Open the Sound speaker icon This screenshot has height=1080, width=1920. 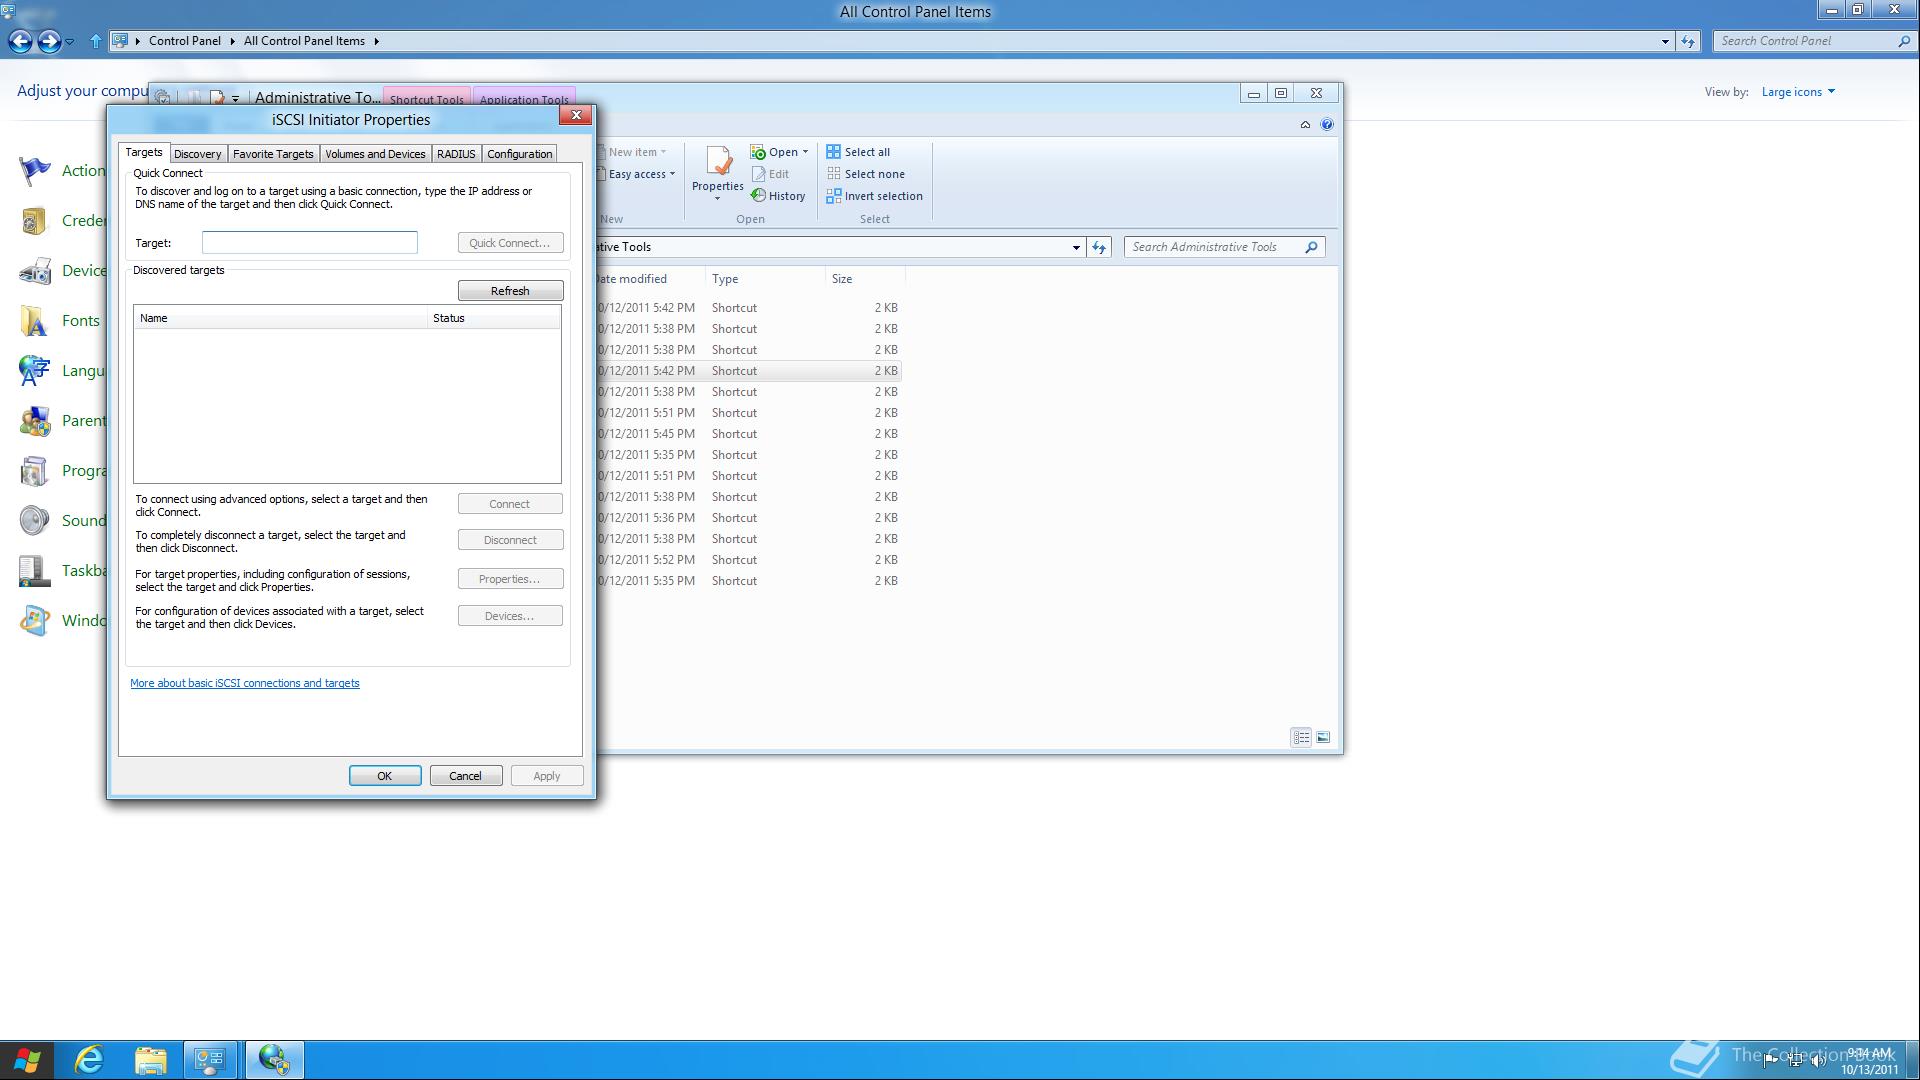tap(34, 521)
